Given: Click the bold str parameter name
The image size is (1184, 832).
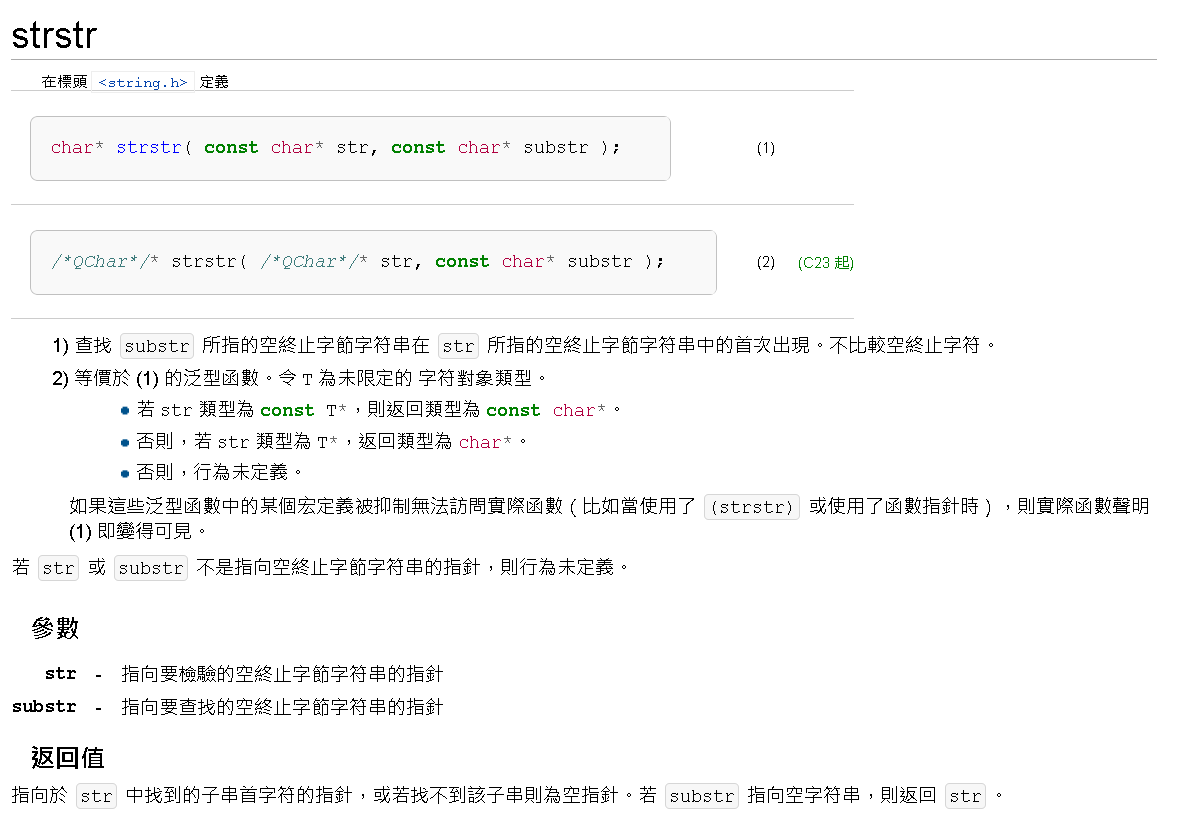Looking at the screenshot, I should coord(60,673).
